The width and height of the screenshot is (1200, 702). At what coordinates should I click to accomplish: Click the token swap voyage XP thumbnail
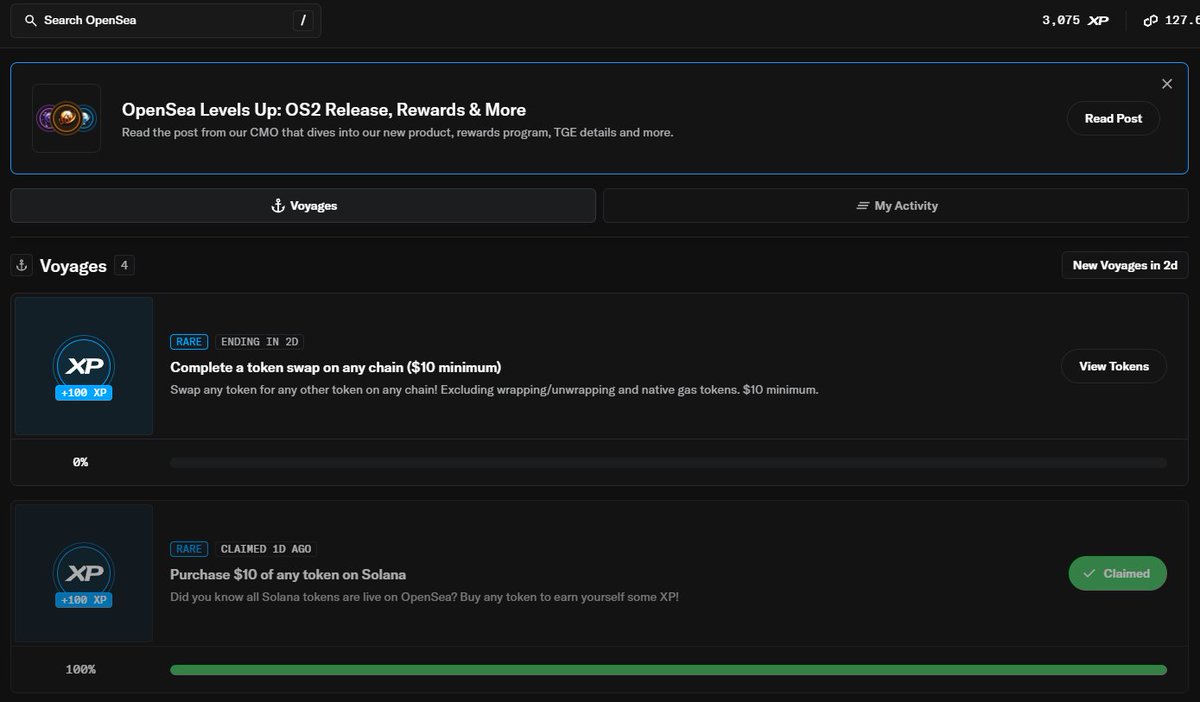point(84,366)
